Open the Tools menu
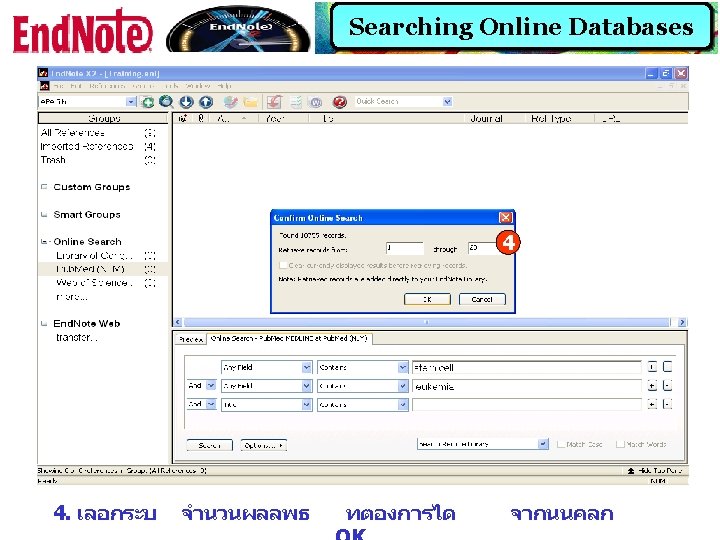Image resolution: width=720 pixels, height=540 pixels. 170,86
